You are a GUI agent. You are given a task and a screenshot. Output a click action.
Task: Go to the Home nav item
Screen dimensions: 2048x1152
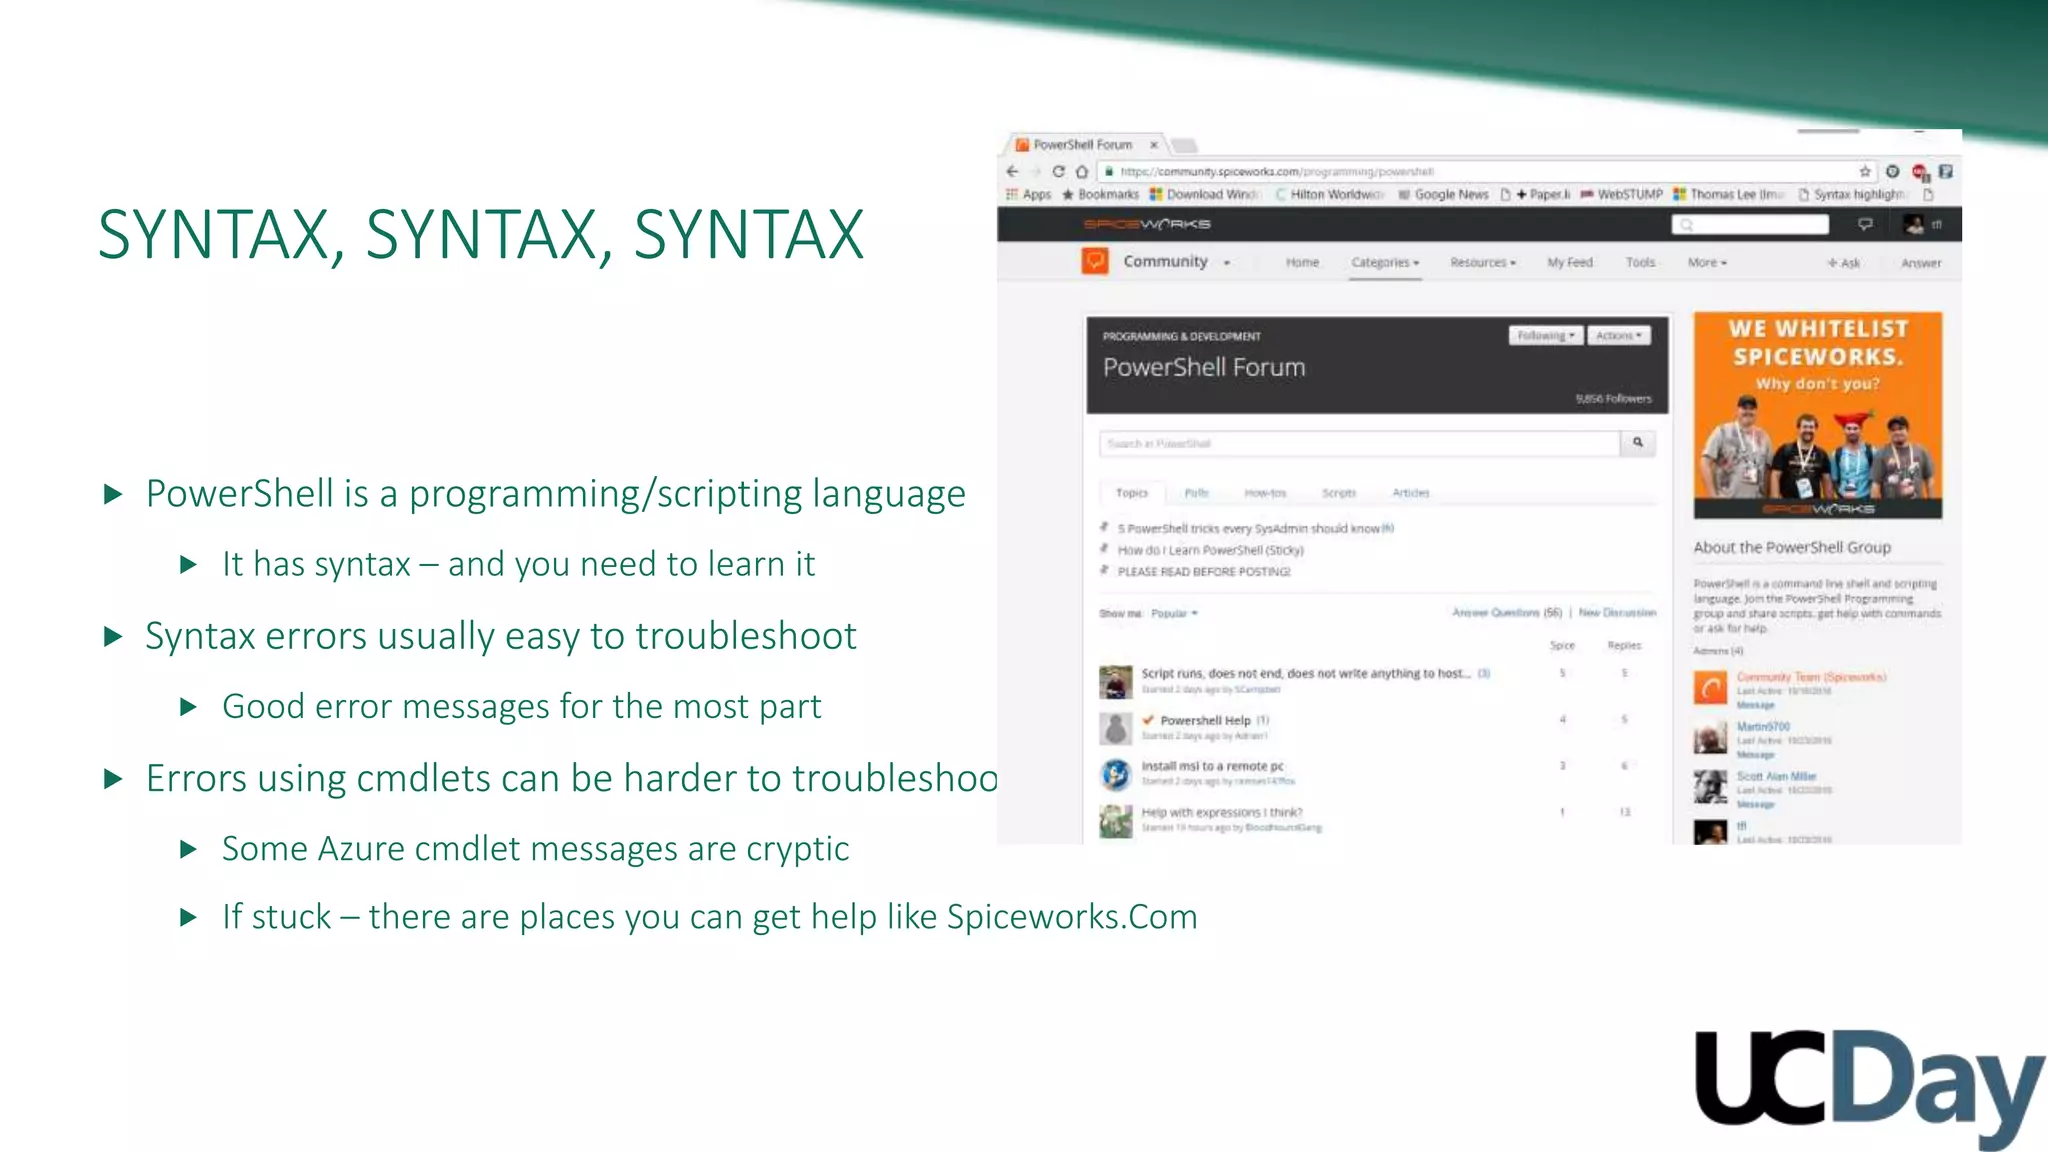pos(1302,262)
